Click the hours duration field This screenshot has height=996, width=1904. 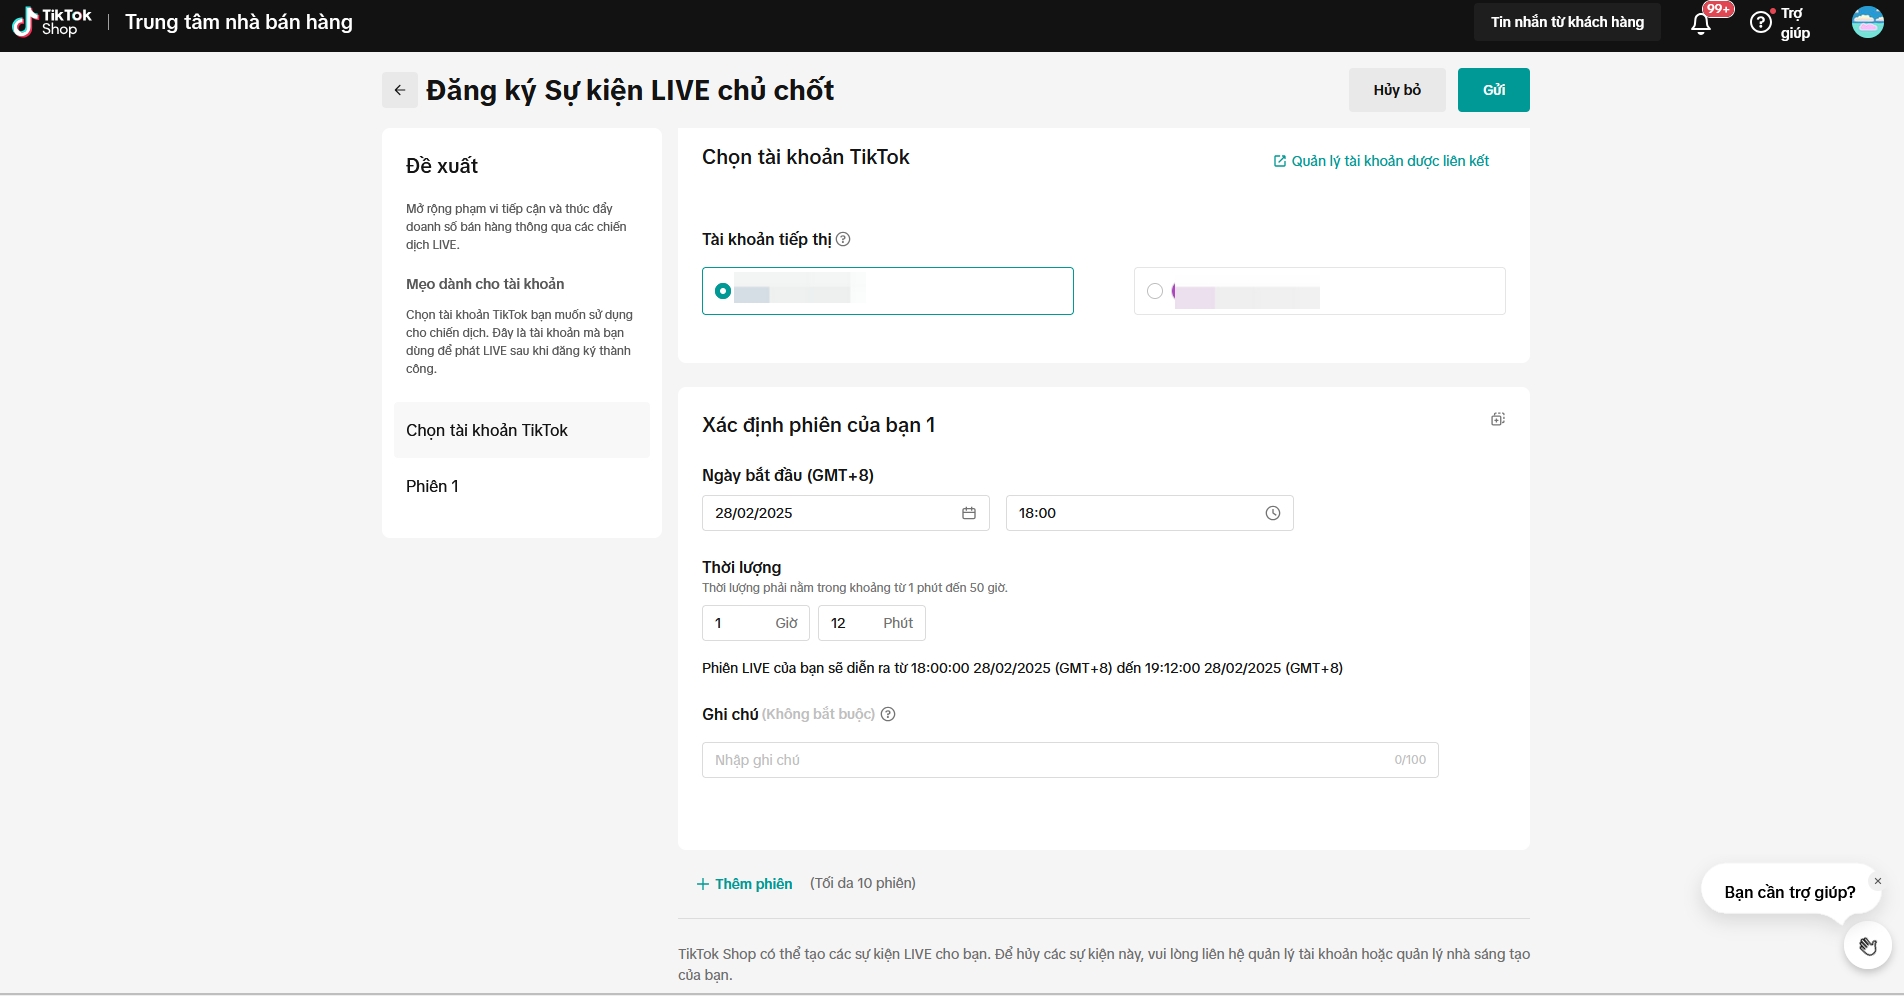(756, 623)
